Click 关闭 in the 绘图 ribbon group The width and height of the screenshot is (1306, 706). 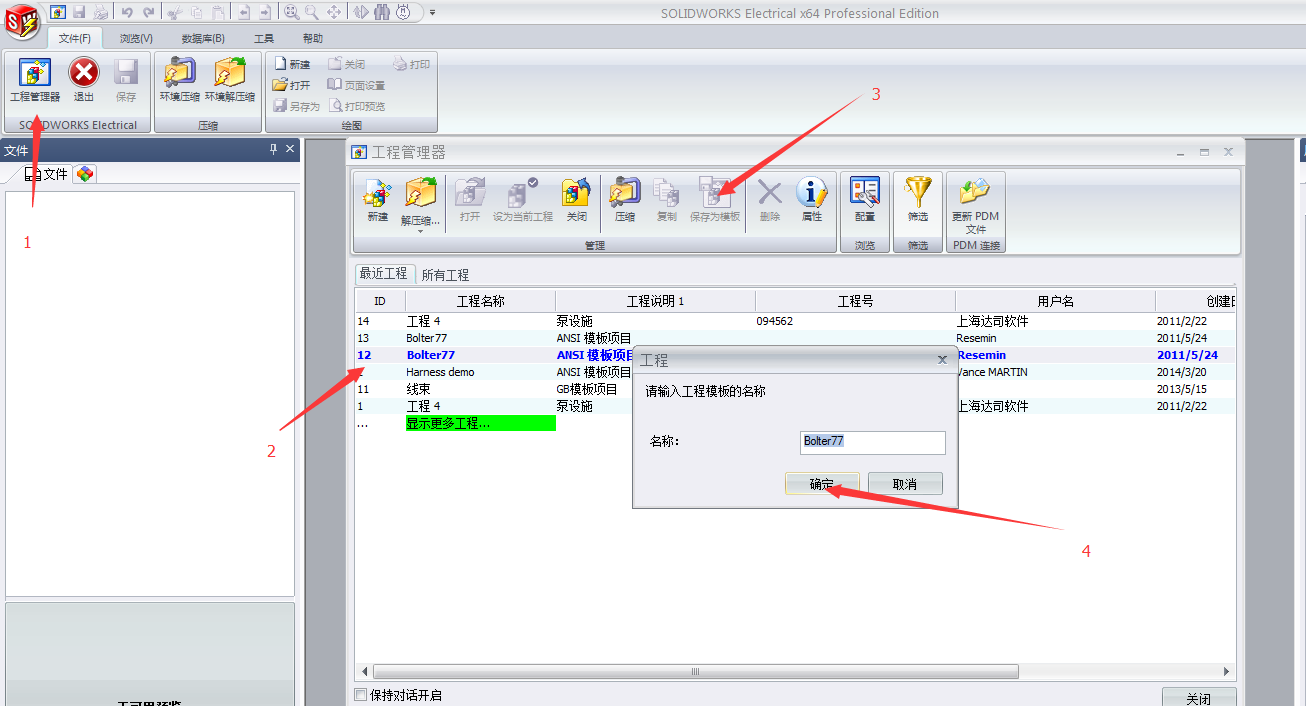pyautogui.click(x=347, y=64)
